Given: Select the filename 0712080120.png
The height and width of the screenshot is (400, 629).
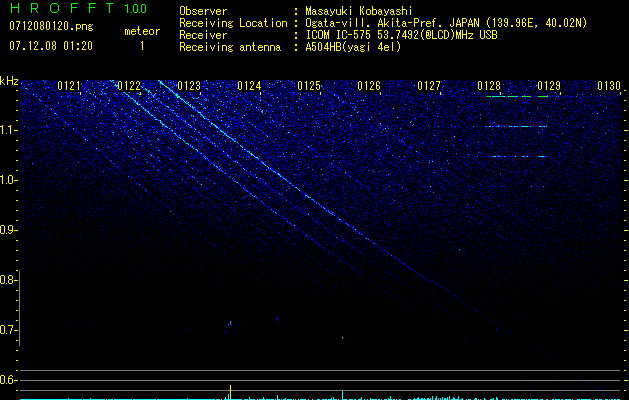Looking at the screenshot, I should coord(51,27).
